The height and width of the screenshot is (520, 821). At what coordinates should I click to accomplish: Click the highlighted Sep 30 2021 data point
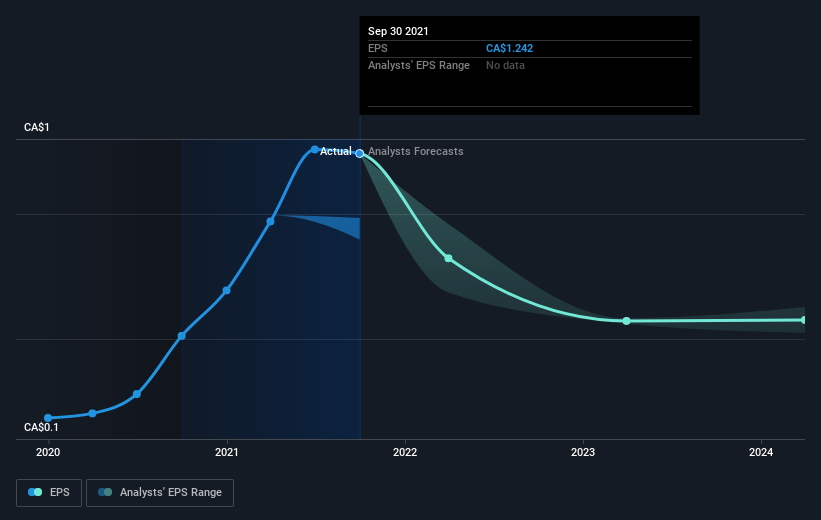360,154
